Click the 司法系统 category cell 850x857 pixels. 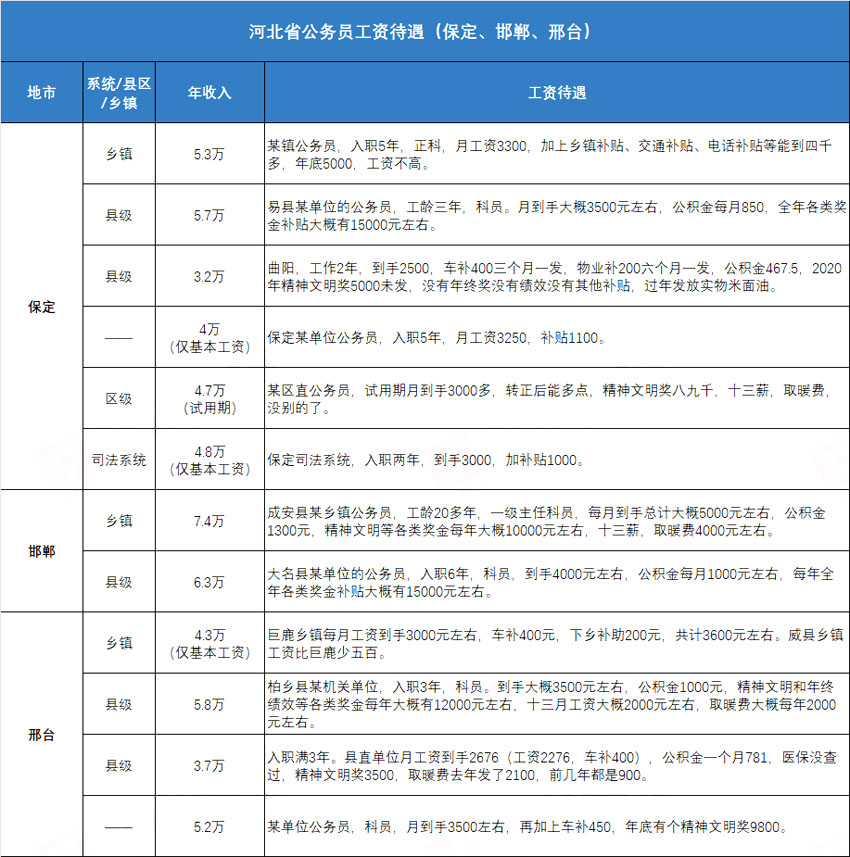pos(119,460)
